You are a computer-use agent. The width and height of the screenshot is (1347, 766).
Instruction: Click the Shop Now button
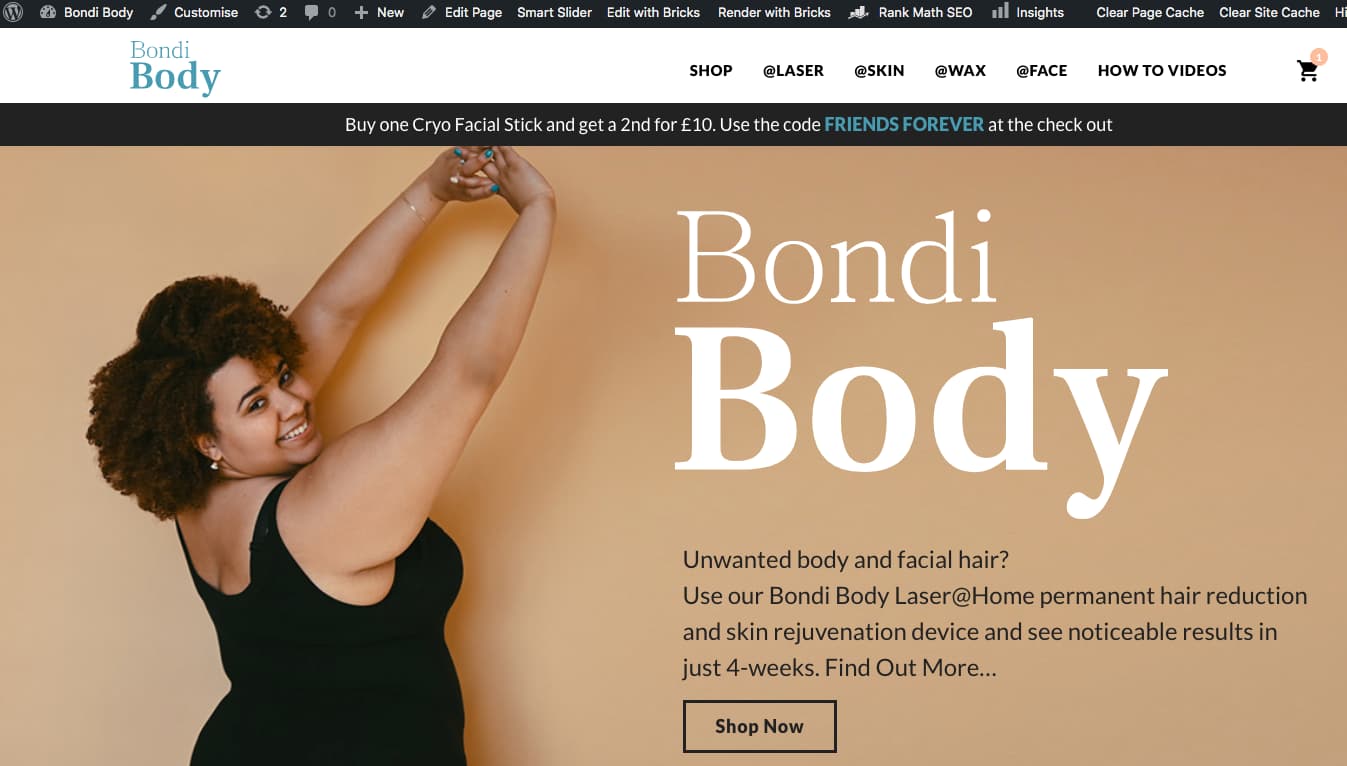(759, 726)
